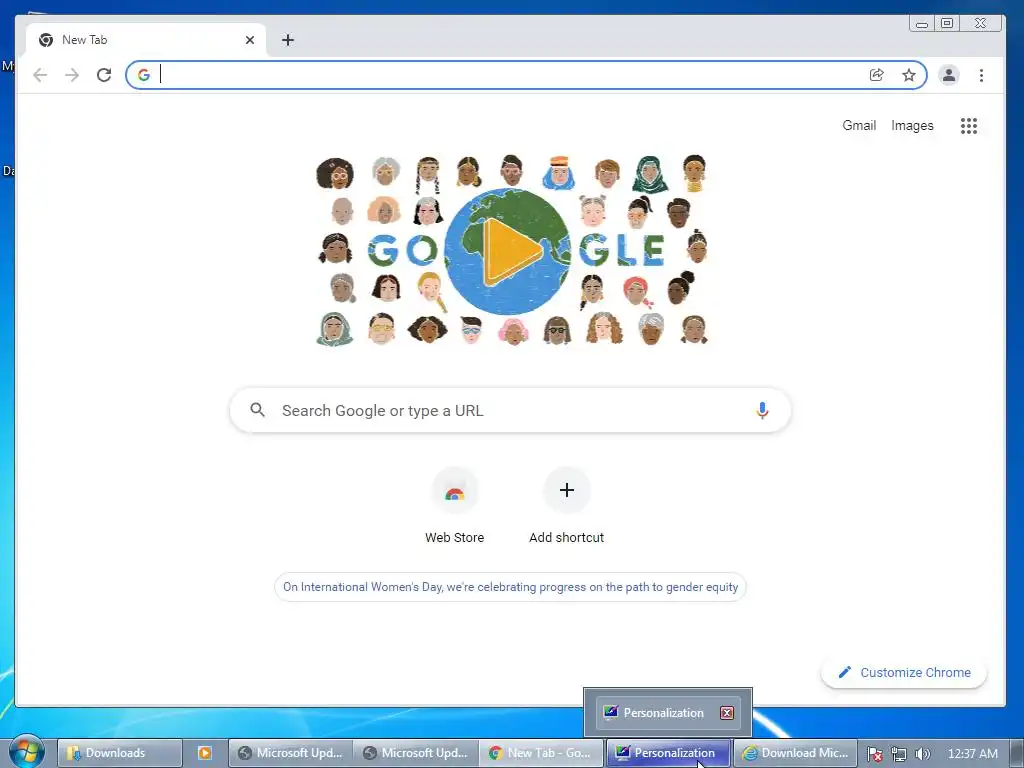Open the International Women's Day promo link
This screenshot has height=768, width=1024.
tap(510, 587)
